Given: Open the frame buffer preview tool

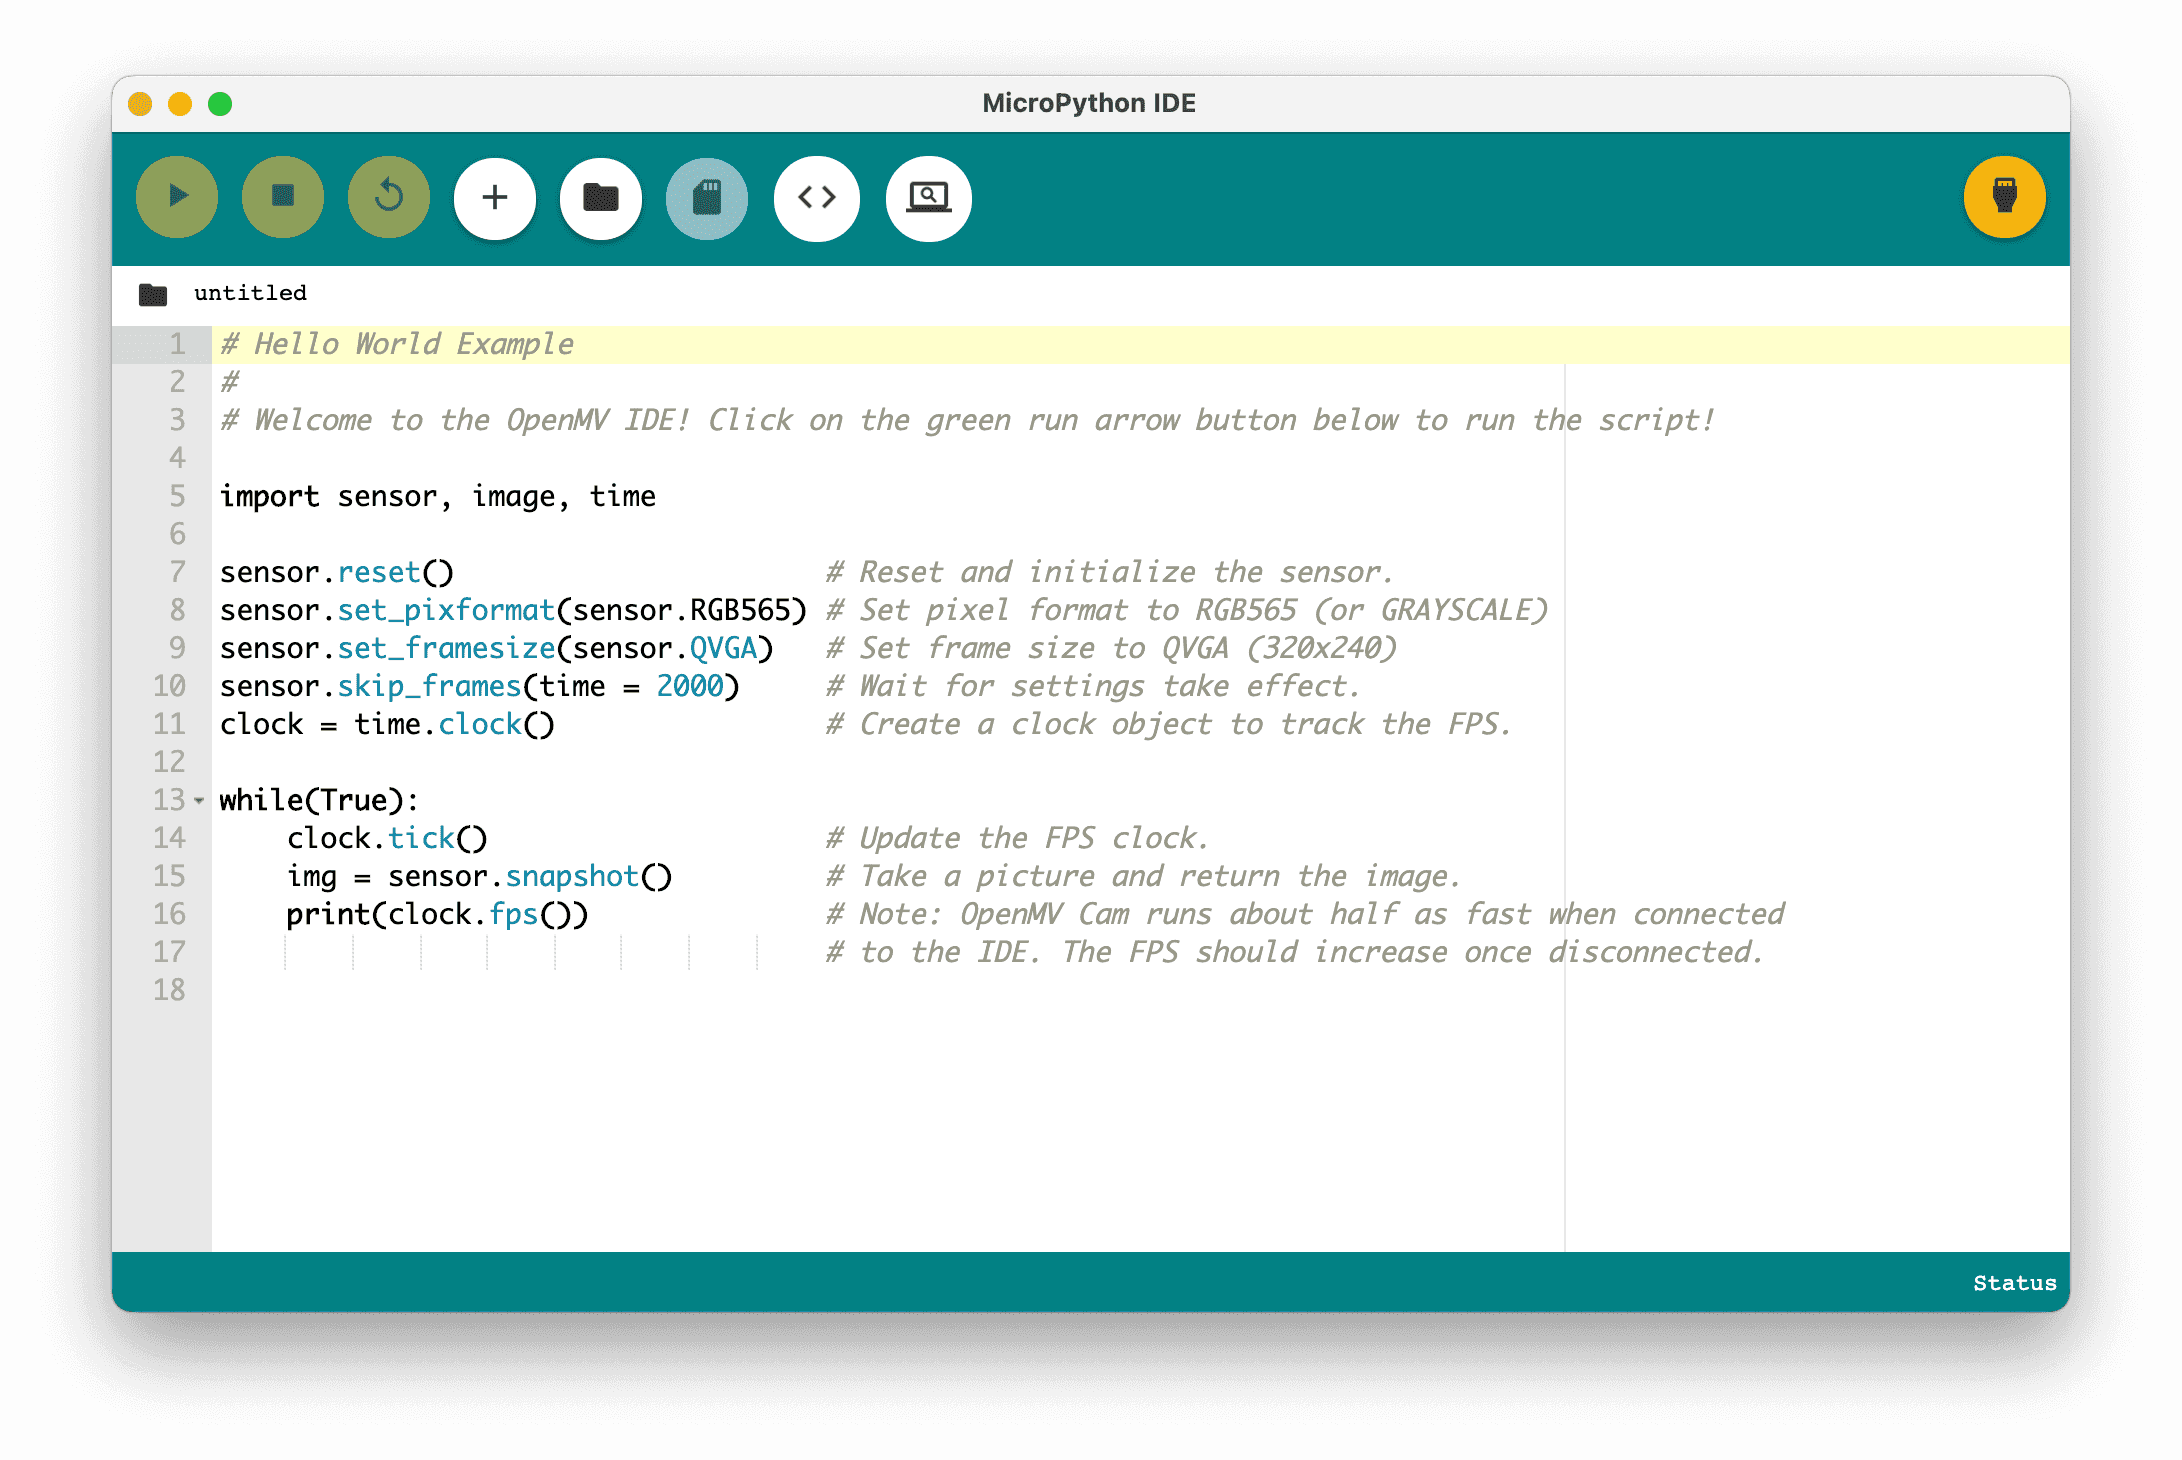Looking at the screenshot, I should pyautogui.click(x=927, y=198).
